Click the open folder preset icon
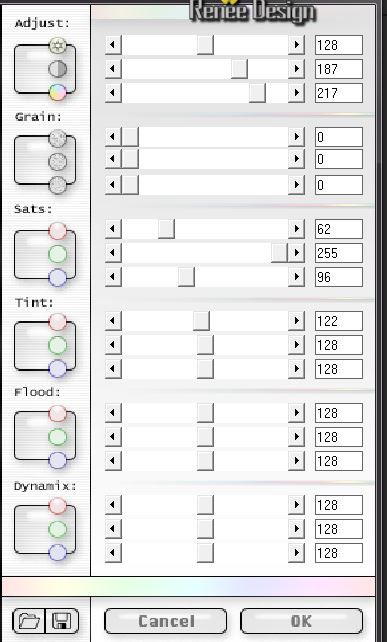Image resolution: width=387 pixels, height=642 pixels. click(29, 621)
